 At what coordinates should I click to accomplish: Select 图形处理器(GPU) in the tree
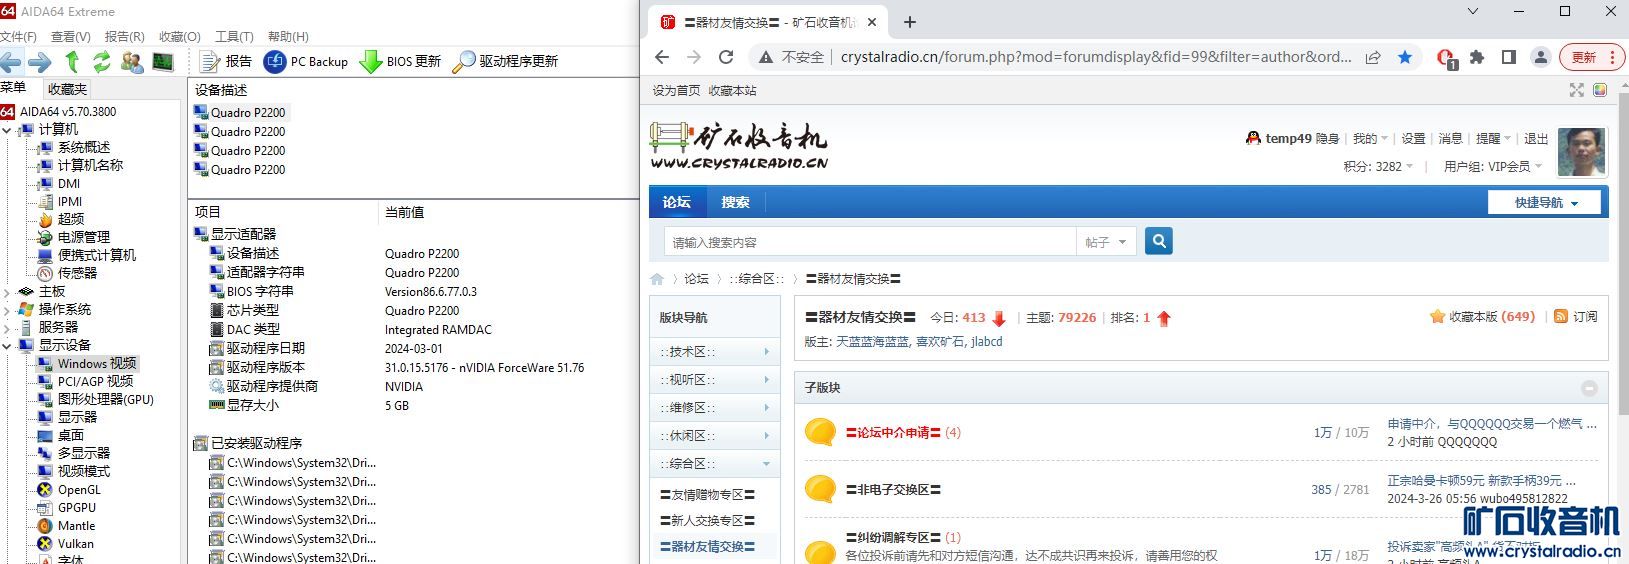105,399
